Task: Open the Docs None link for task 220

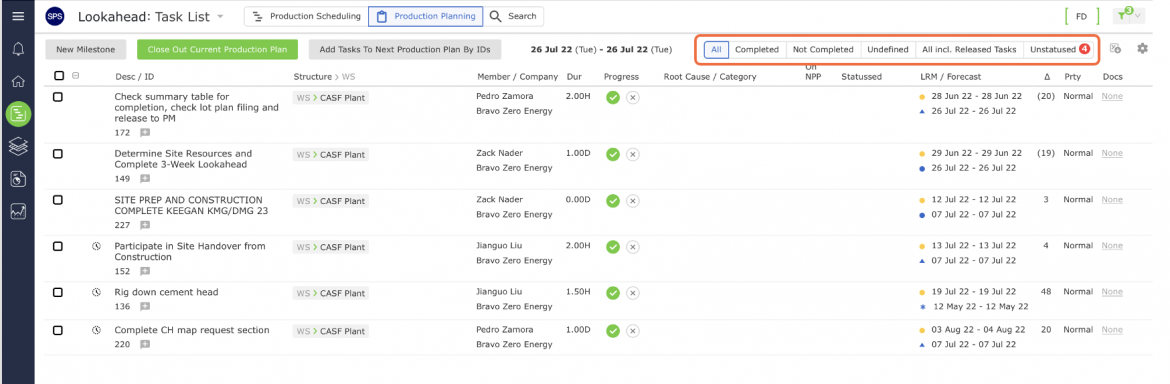Action: [x=1112, y=330]
